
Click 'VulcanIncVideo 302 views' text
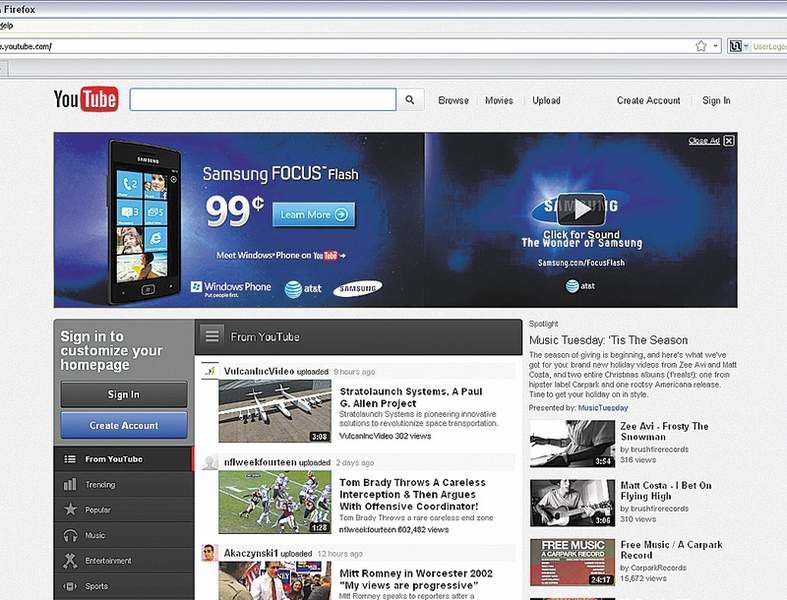tap(385, 436)
